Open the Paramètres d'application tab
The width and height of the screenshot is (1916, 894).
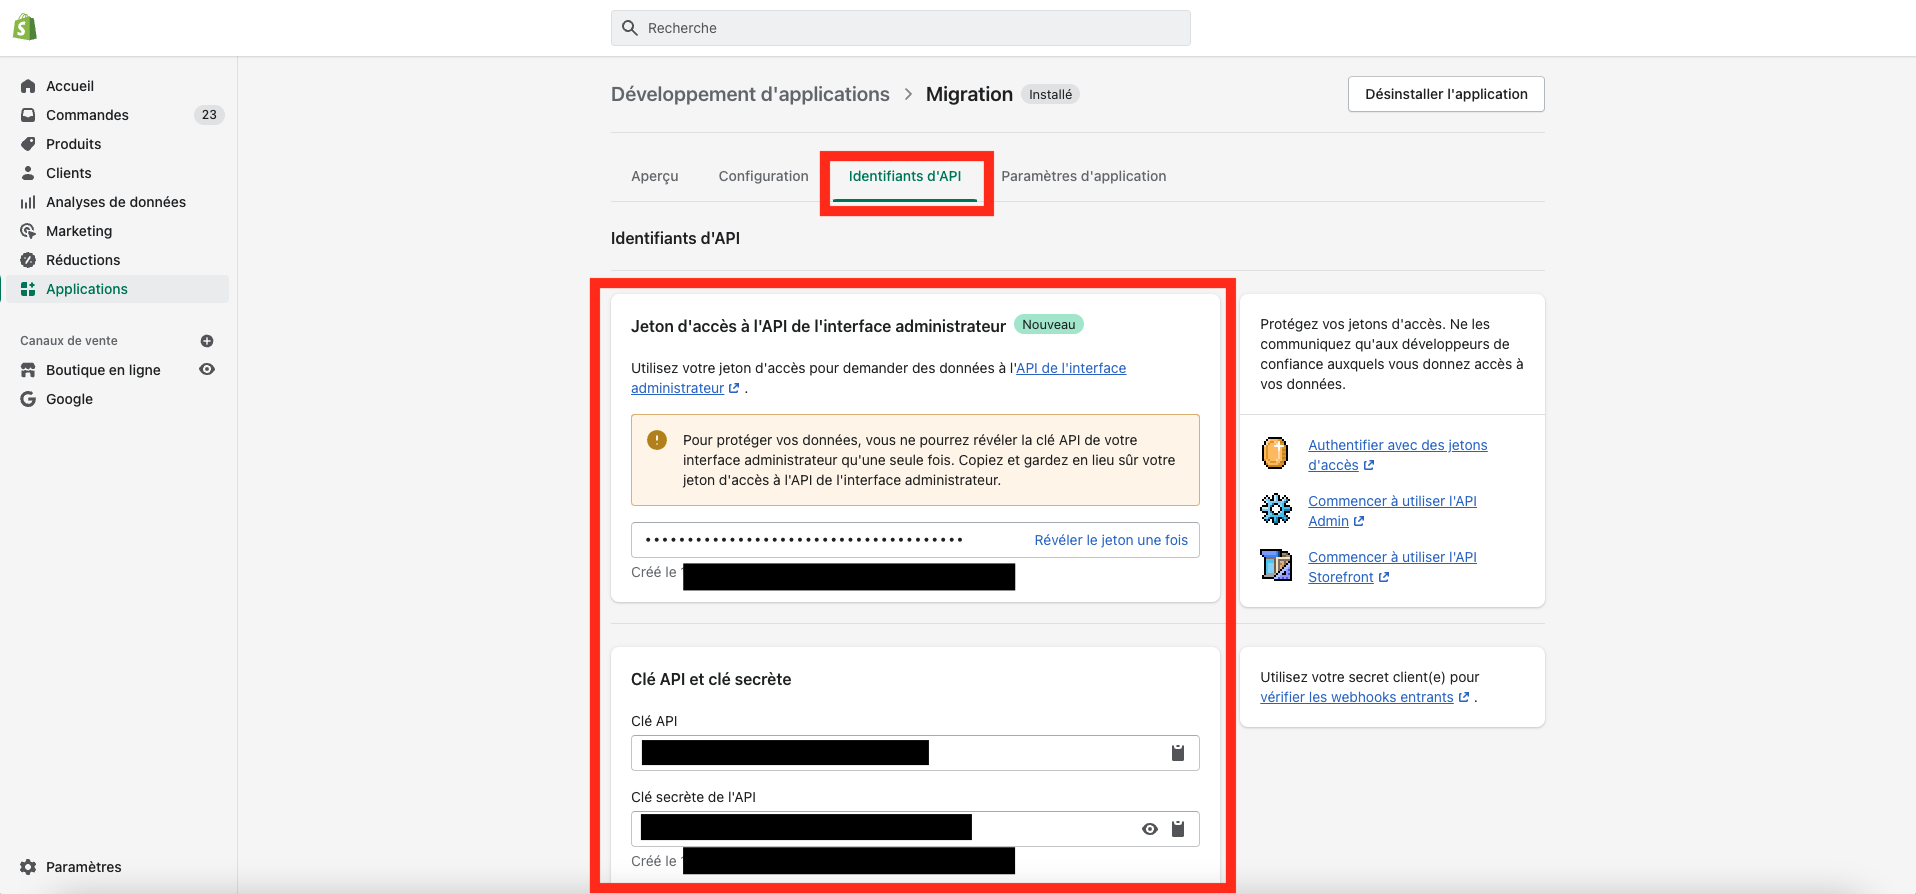[1084, 176]
